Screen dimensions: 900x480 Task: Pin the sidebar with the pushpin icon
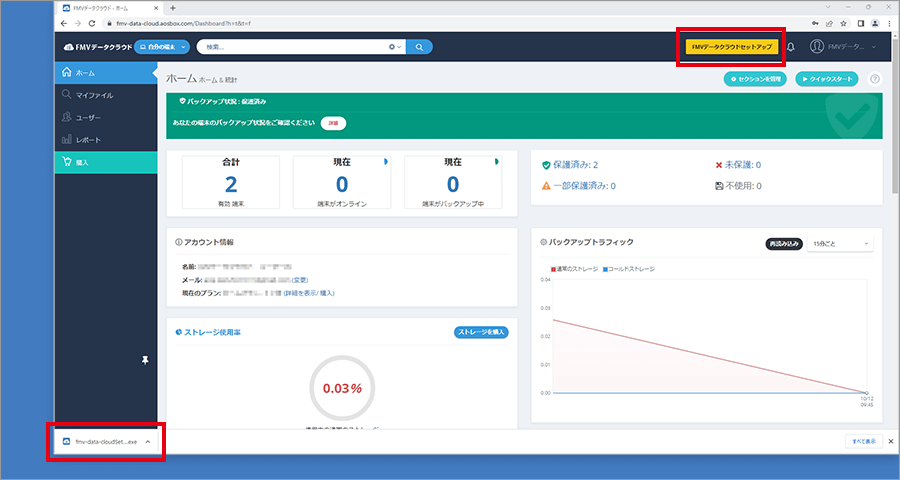(x=144, y=359)
